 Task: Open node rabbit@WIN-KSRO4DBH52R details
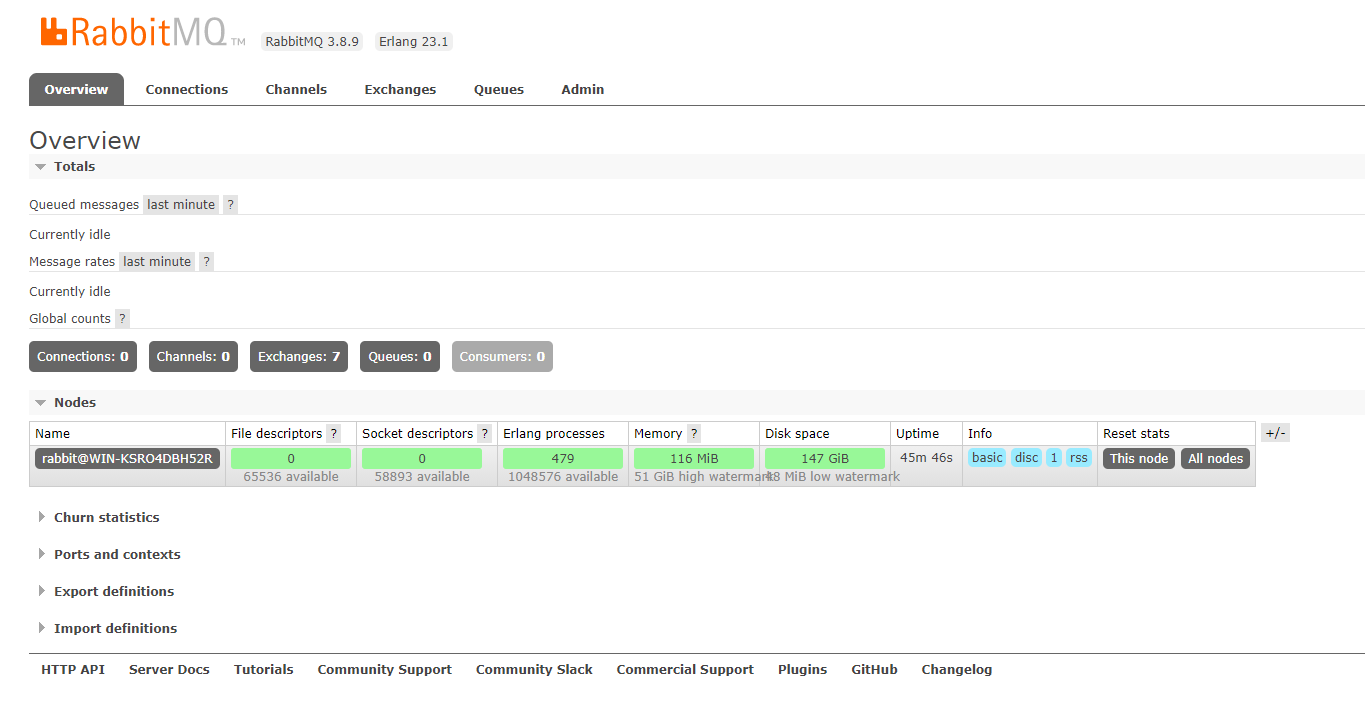pyautogui.click(x=127, y=458)
